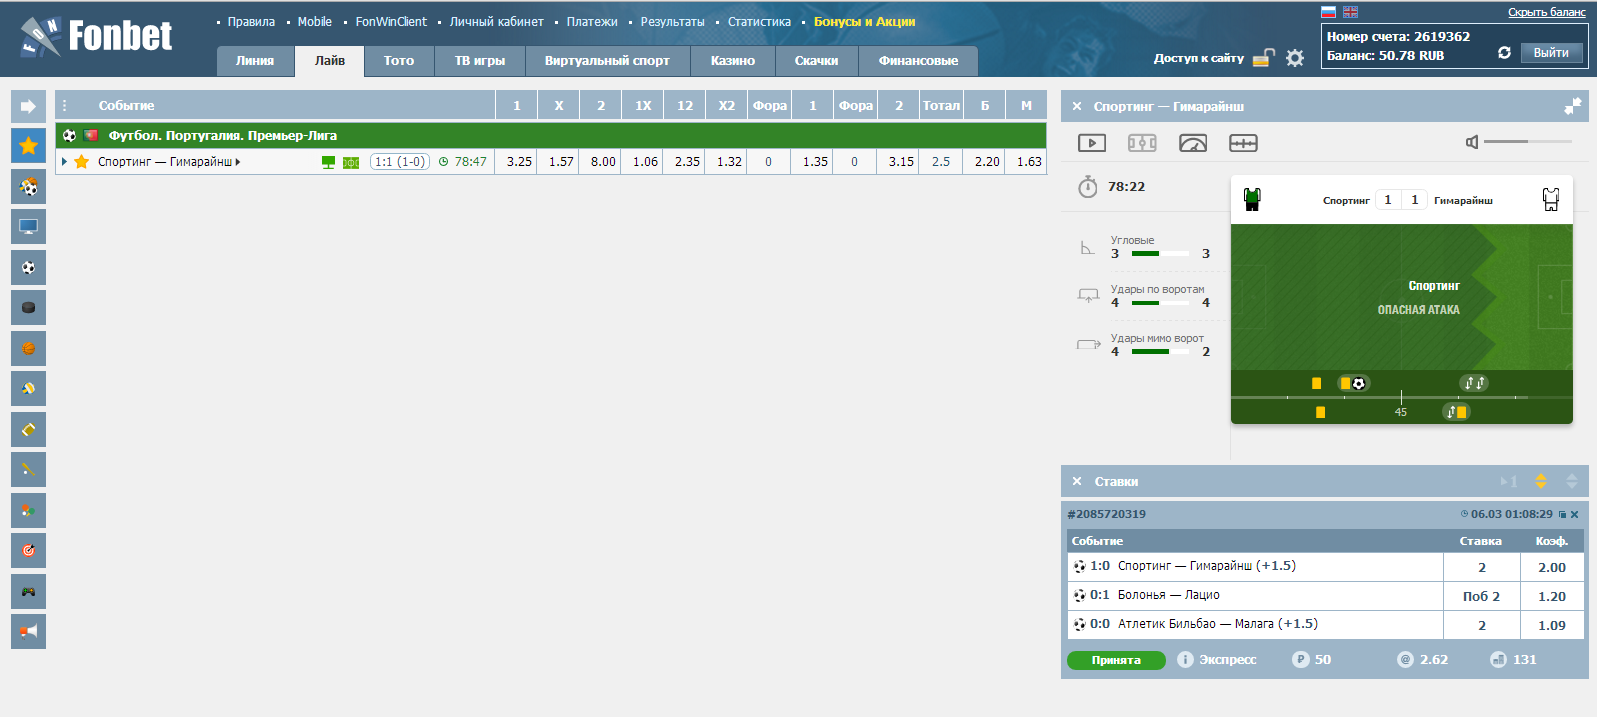The image size is (1597, 717).
Task: Open the Личный кабинет link
Action: 497,22
